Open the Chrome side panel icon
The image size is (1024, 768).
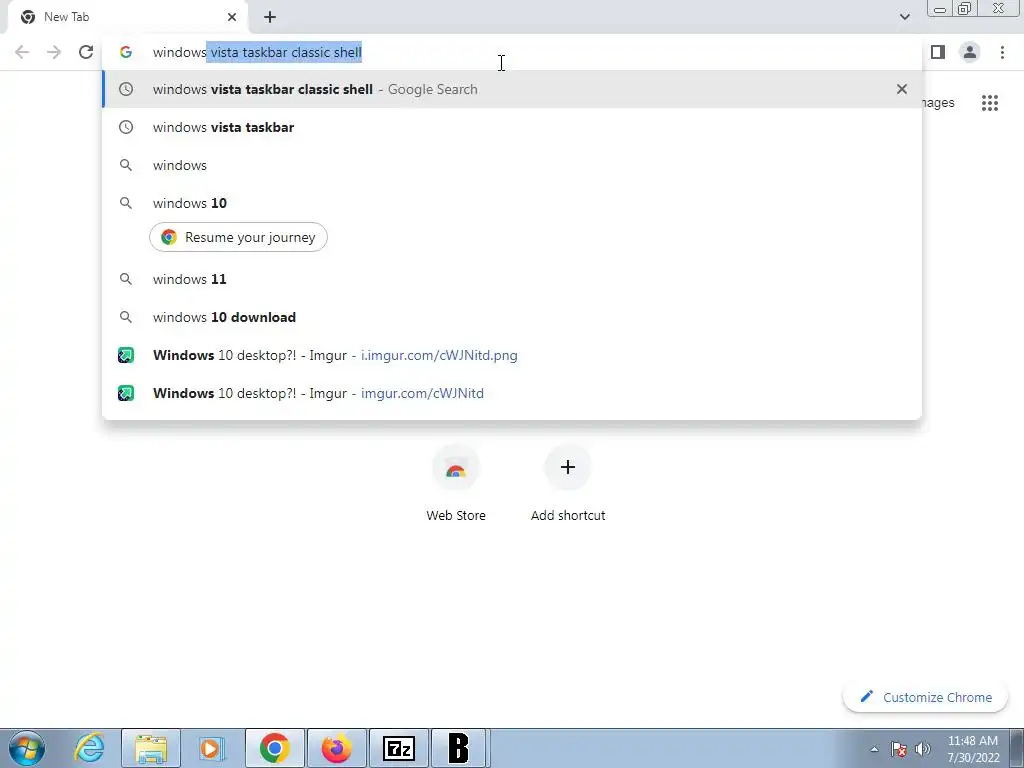coord(938,52)
